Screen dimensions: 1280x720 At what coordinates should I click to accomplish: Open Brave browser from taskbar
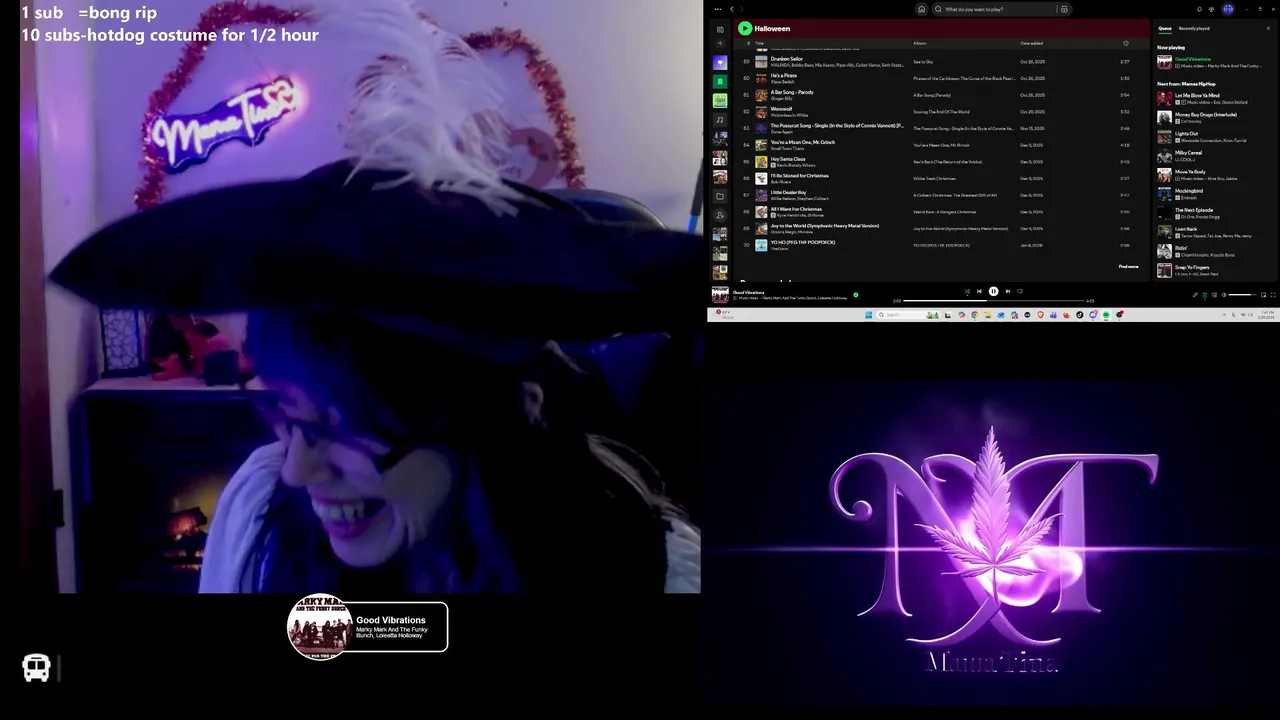coord(1041,315)
